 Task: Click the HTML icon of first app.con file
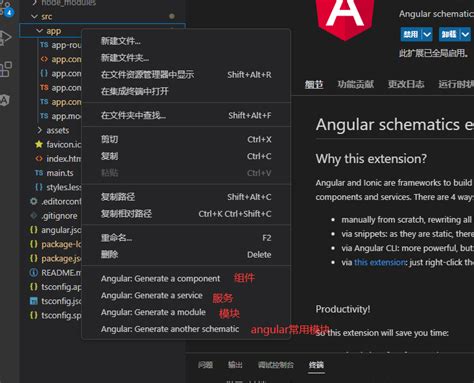(44, 59)
